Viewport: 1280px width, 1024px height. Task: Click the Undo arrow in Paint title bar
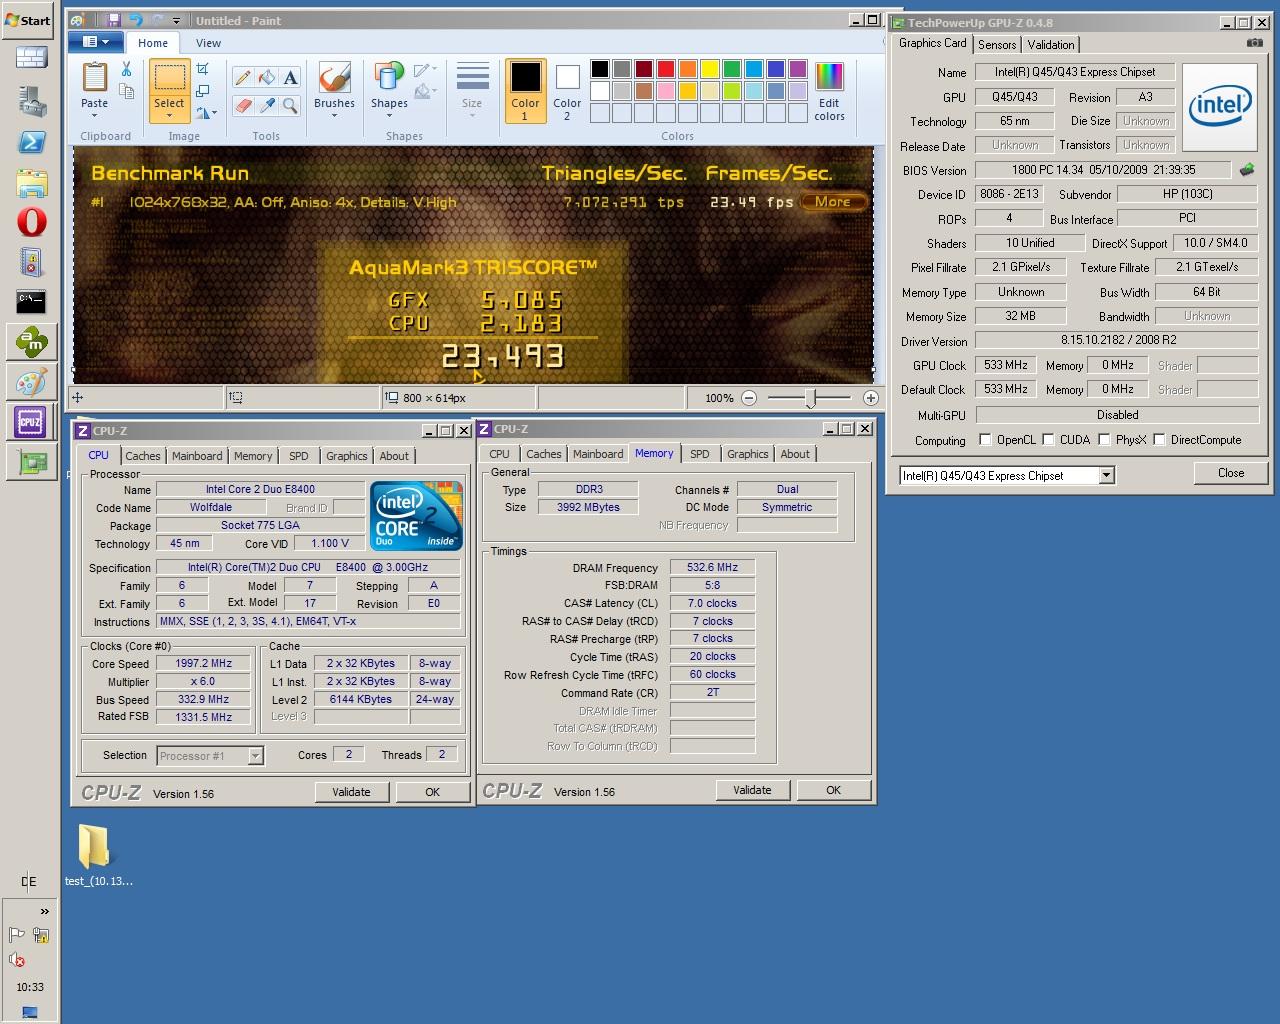click(136, 20)
